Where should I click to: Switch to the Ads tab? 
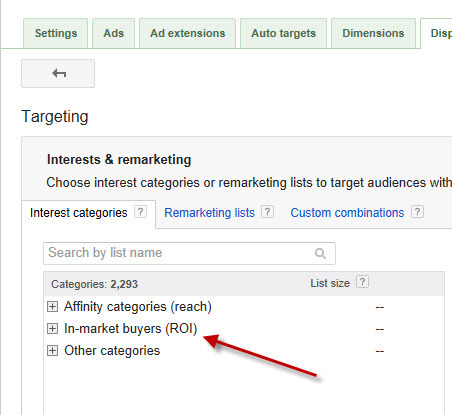click(x=114, y=33)
